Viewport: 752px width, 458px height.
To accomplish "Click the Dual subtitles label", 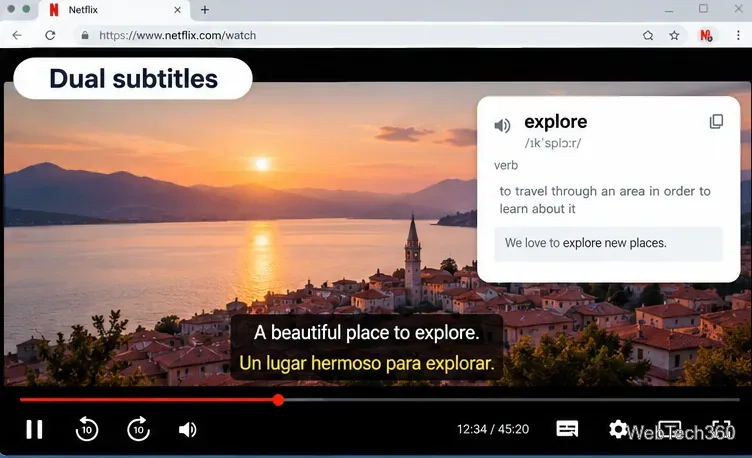I will (133, 79).
